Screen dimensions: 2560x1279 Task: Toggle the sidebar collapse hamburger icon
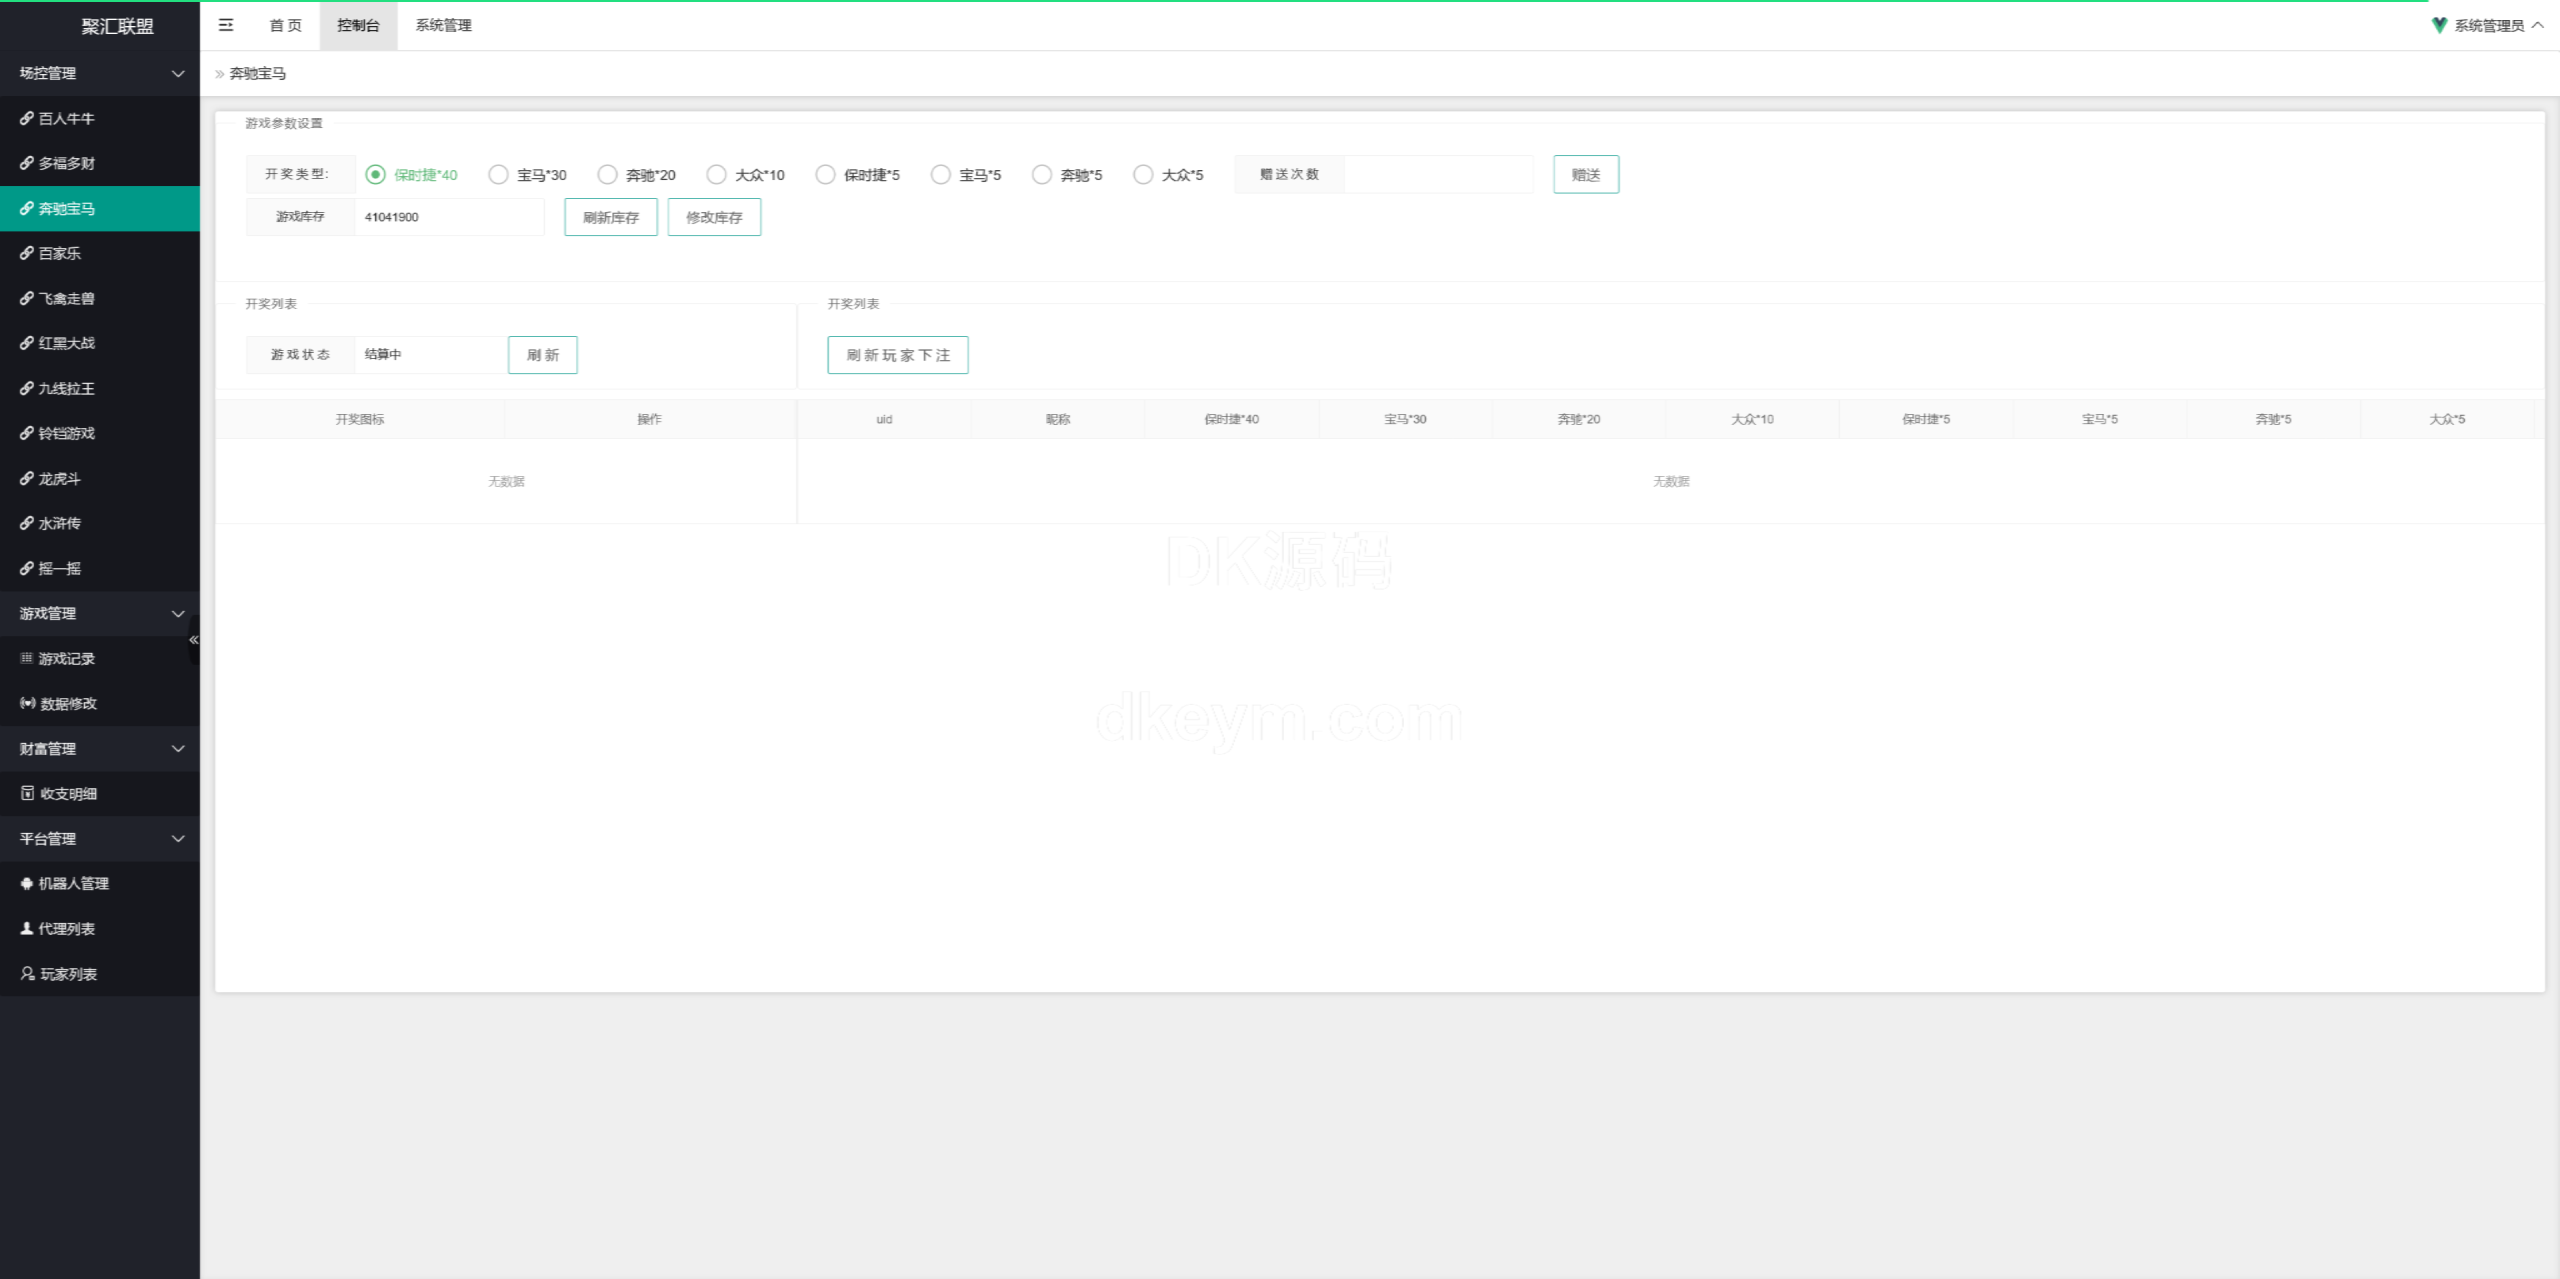click(x=226, y=25)
